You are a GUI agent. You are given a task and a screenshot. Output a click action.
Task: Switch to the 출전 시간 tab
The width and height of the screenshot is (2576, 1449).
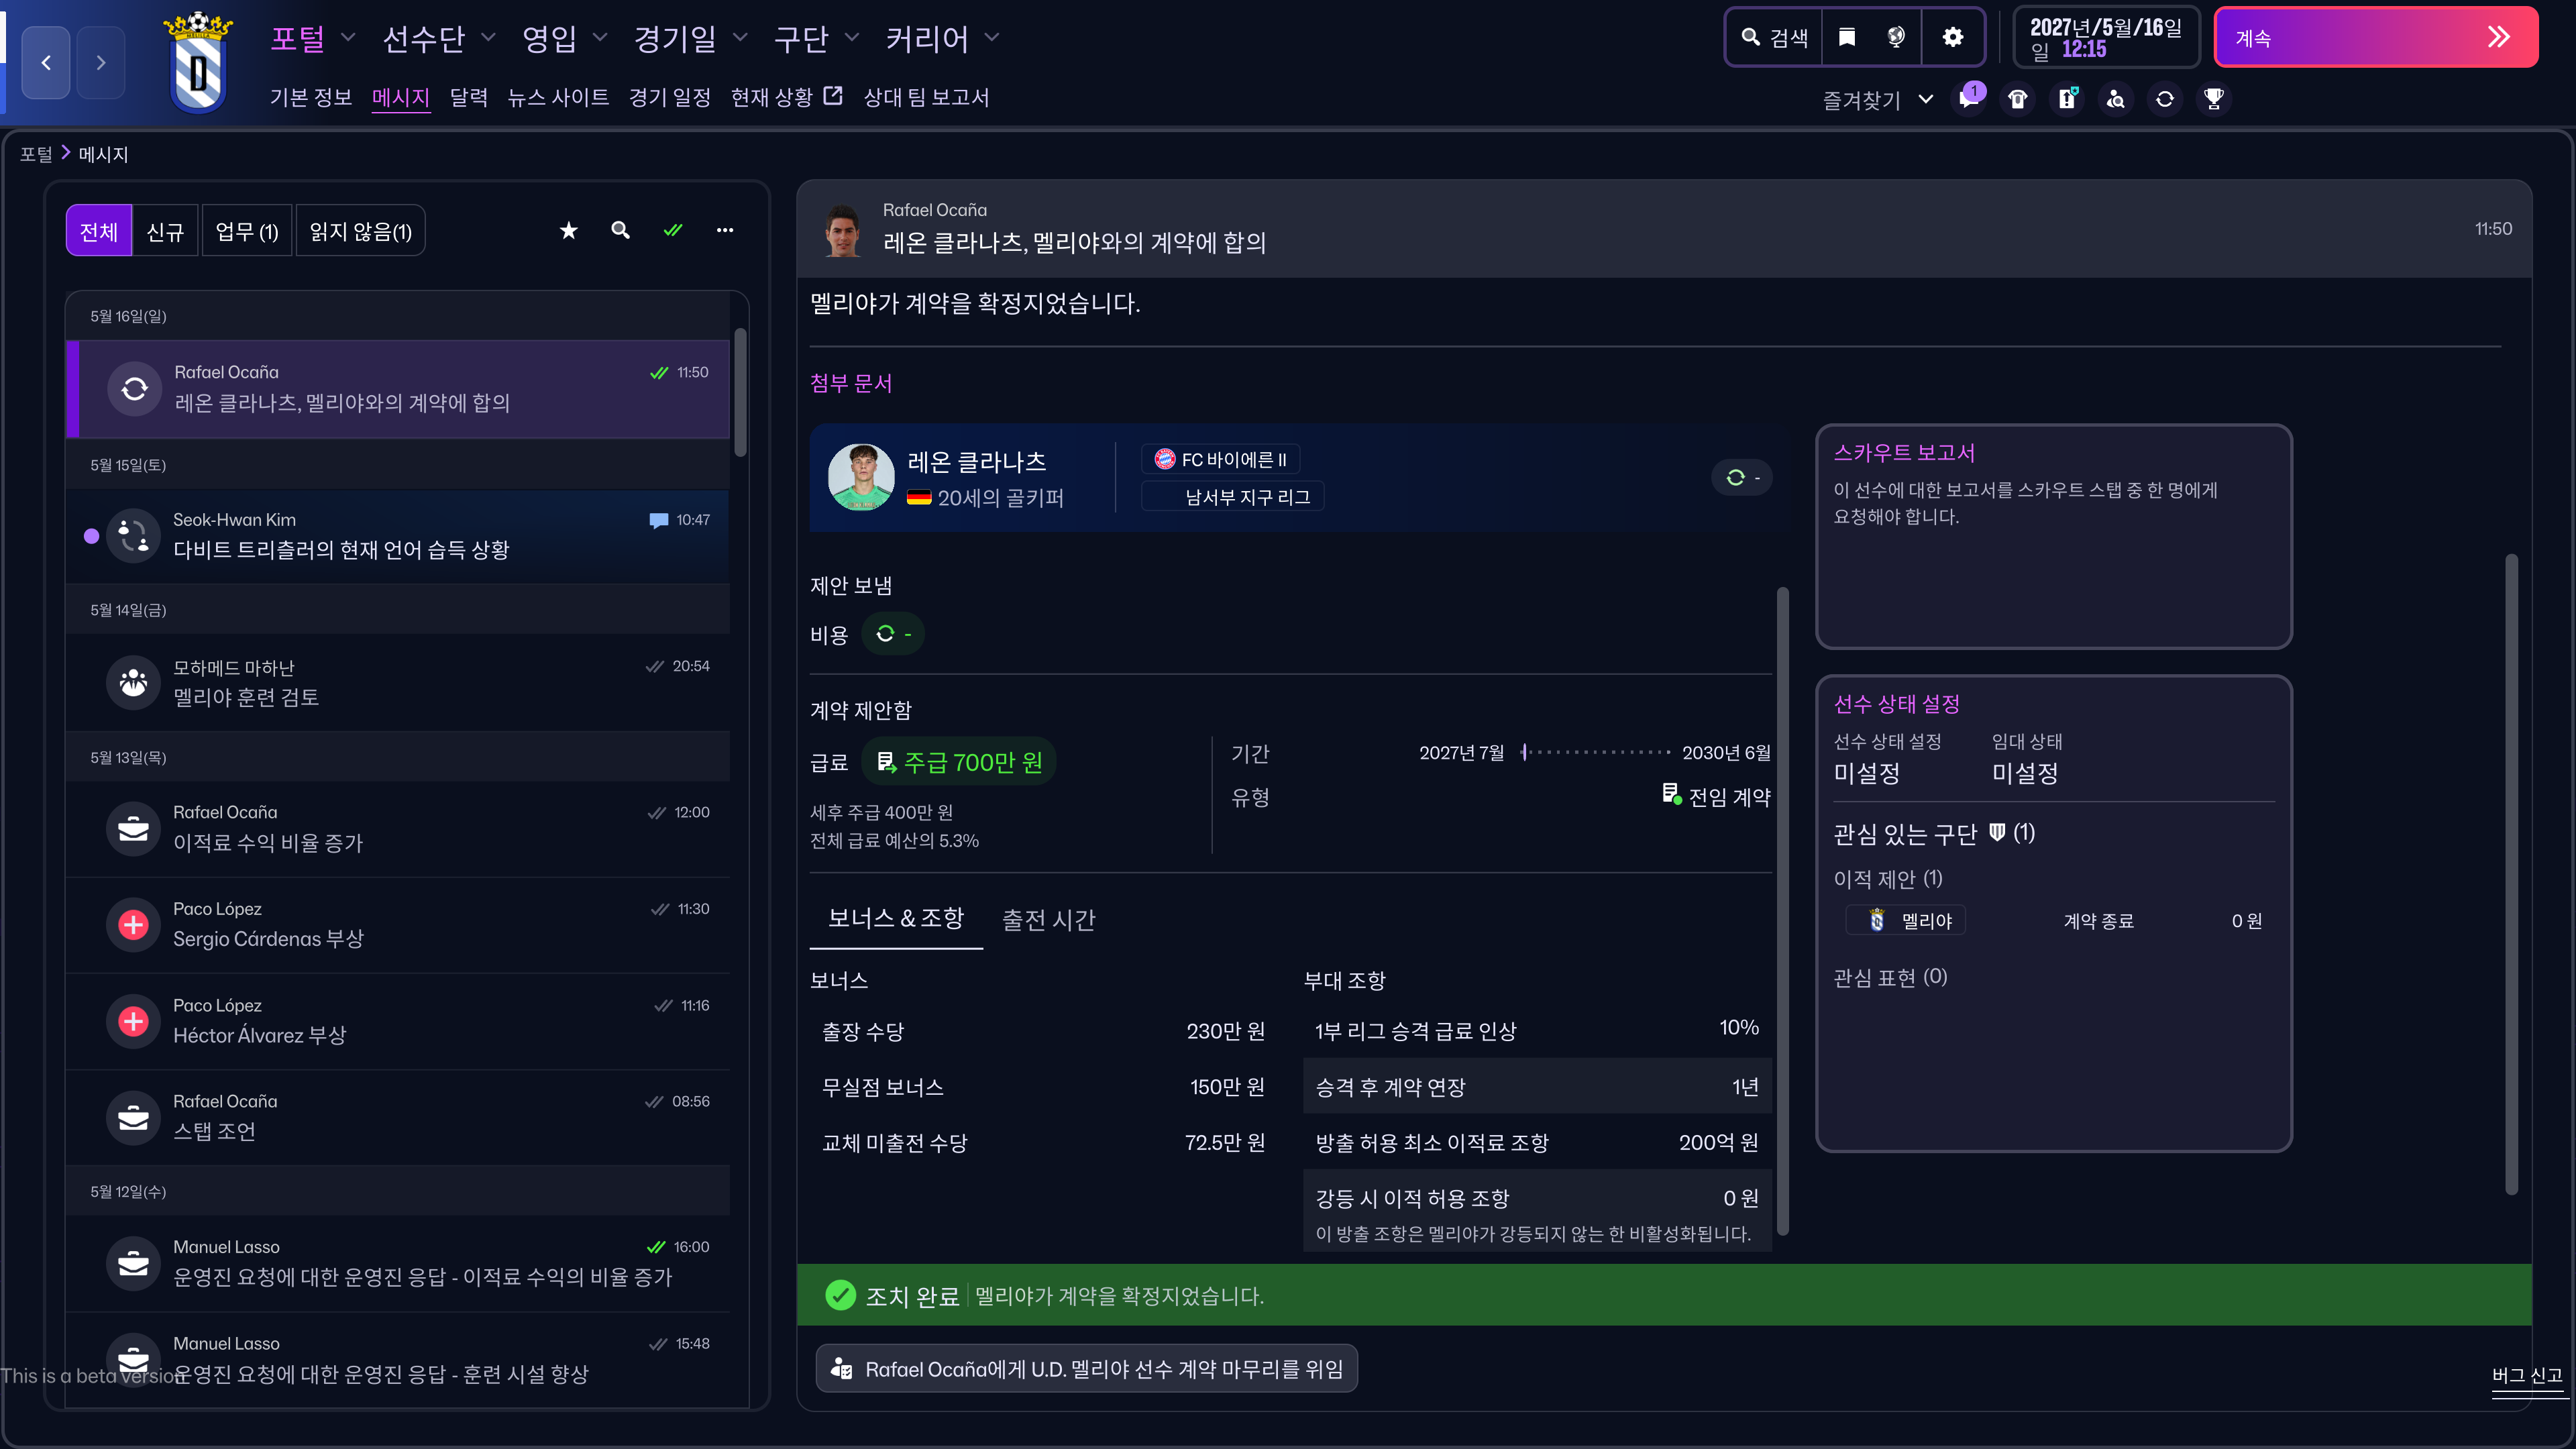point(1048,919)
